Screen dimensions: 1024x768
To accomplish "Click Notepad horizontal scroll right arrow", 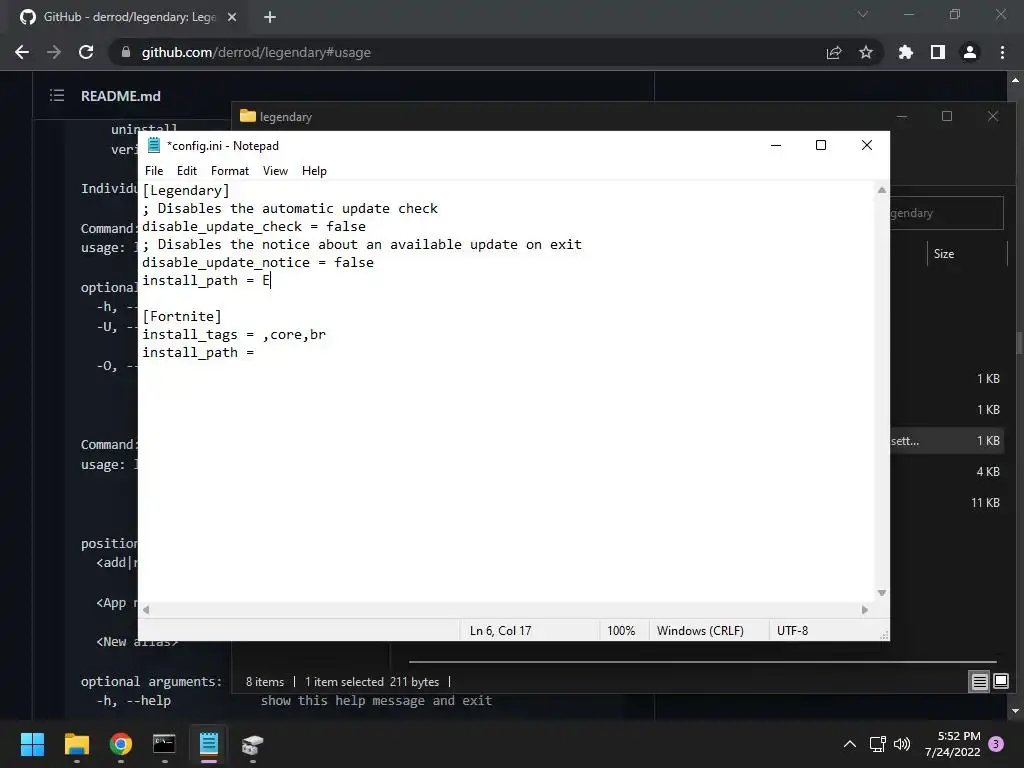I will [x=865, y=610].
